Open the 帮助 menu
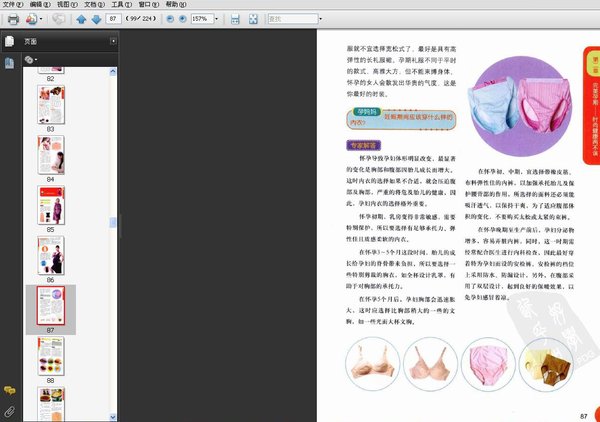This screenshot has width=600, height=422. click(179, 5)
